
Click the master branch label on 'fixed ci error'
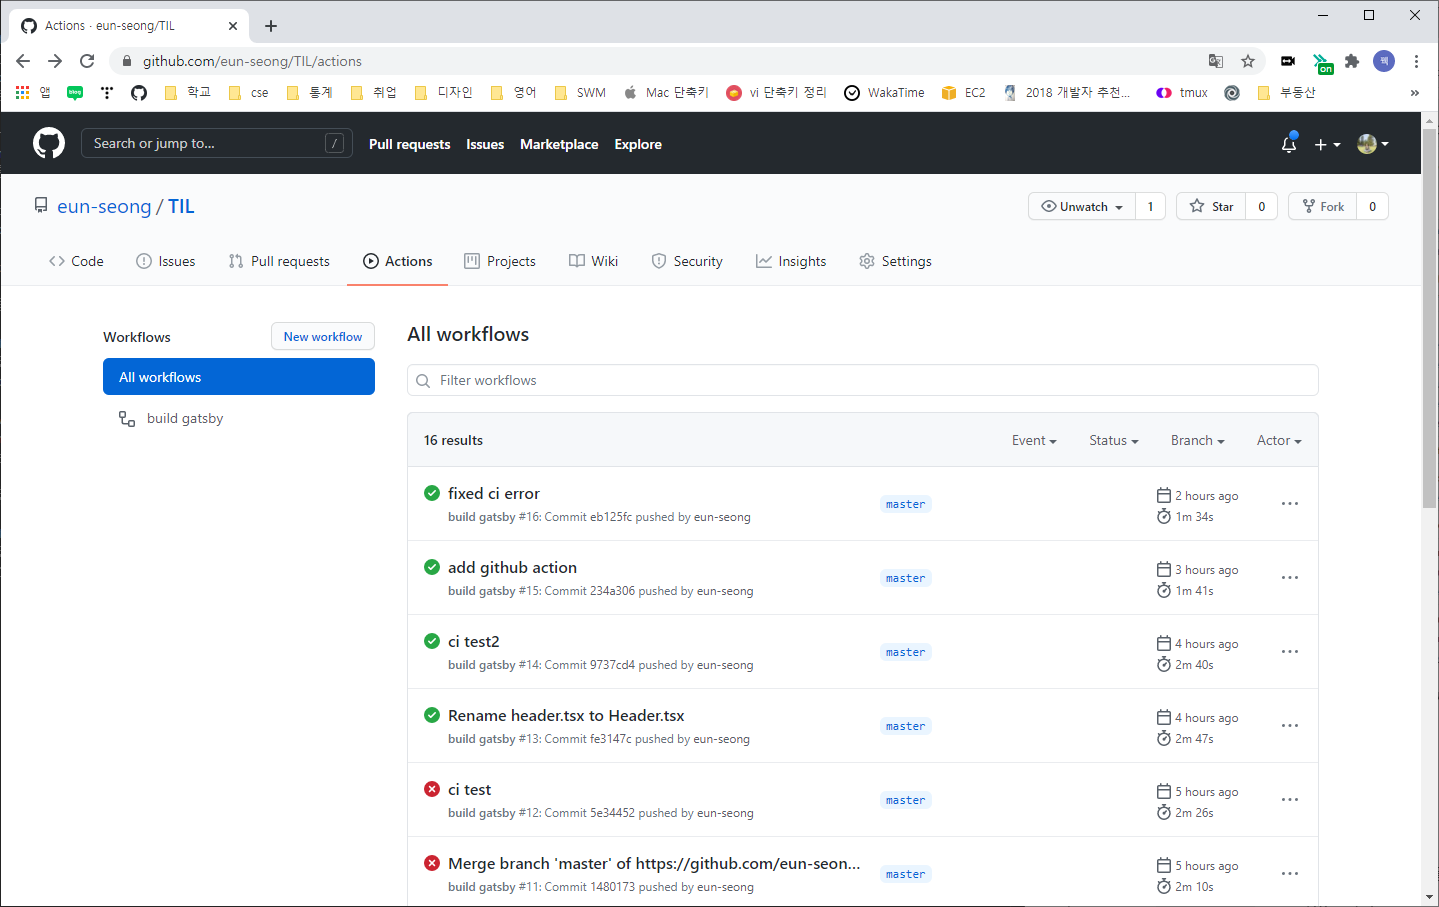tap(905, 504)
